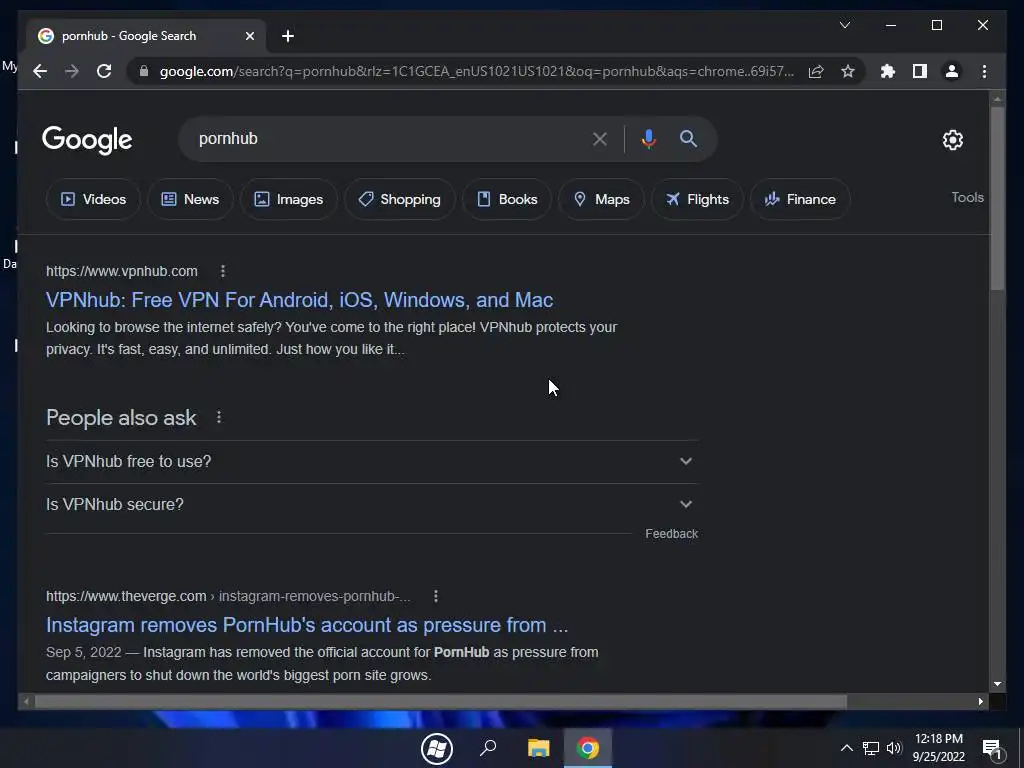Open the tab search chevron
The height and width of the screenshot is (768, 1024).
[844, 25]
